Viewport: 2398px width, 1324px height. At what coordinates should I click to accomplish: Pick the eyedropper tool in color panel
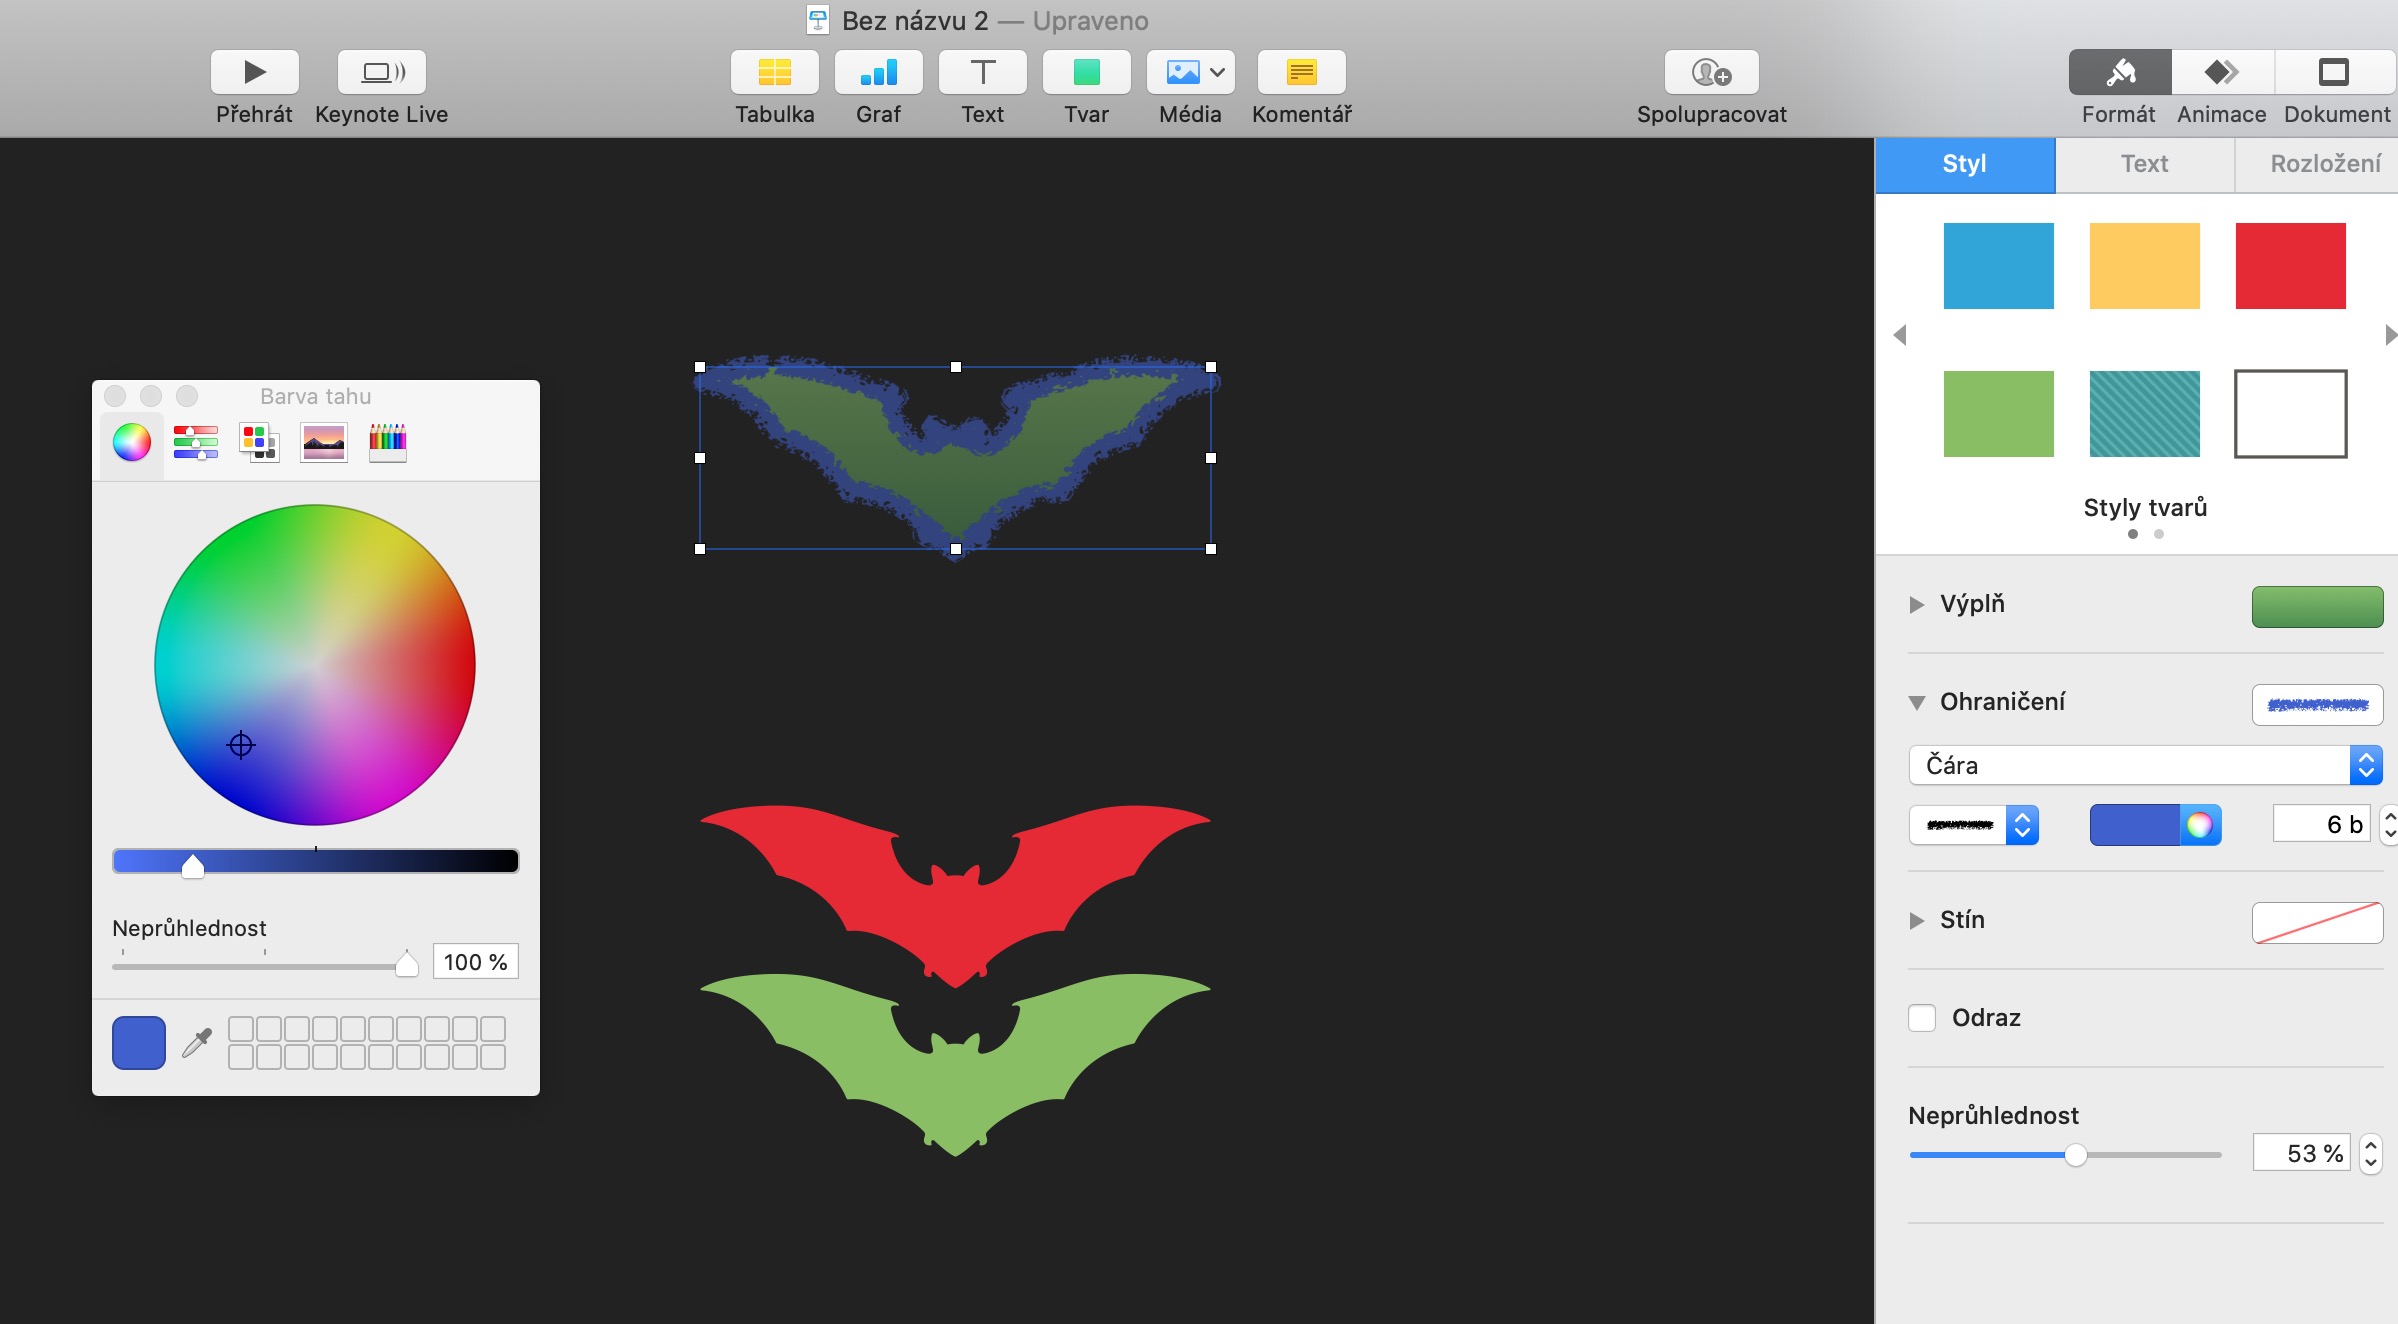coord(197,1043)
